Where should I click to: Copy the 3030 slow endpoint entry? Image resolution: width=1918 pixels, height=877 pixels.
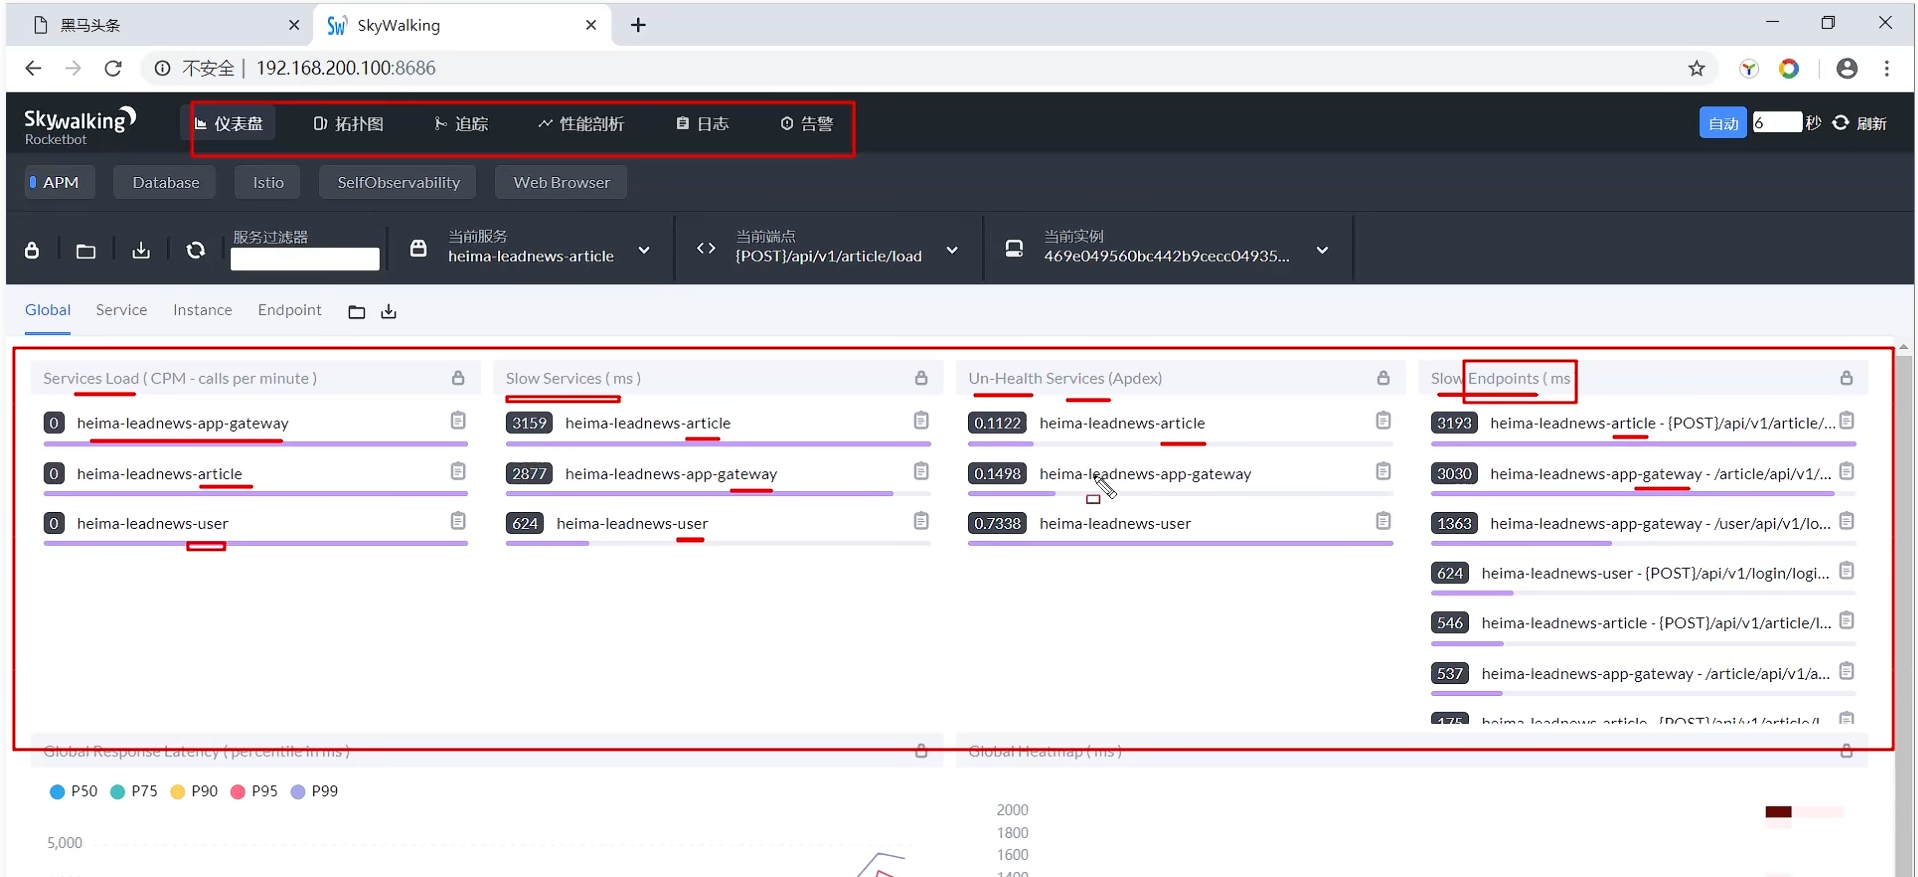pyautogui.click(x=1847, y=471)
